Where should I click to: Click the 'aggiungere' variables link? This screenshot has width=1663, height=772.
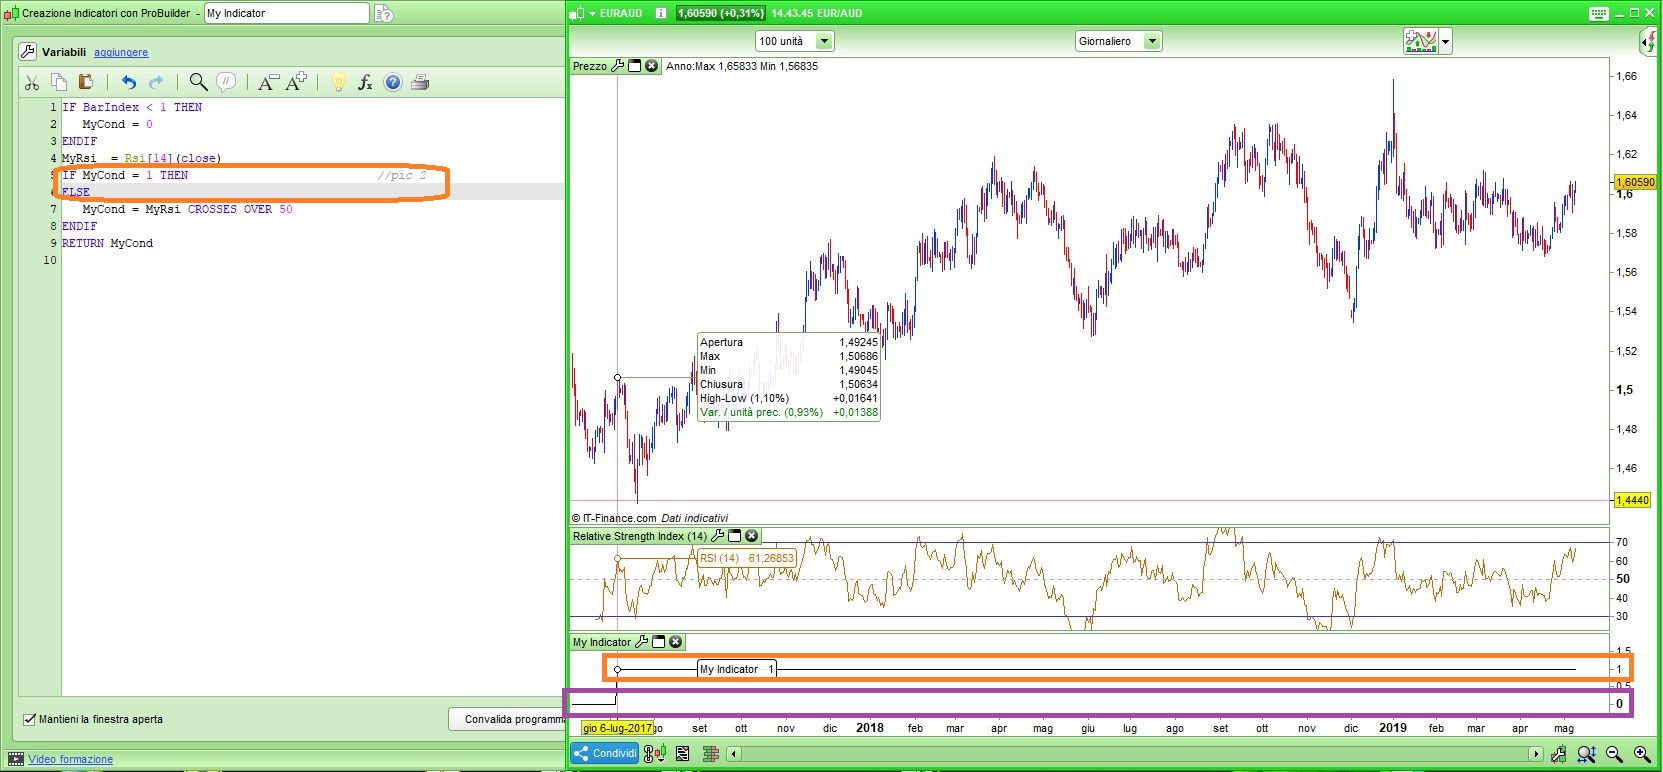121,52
